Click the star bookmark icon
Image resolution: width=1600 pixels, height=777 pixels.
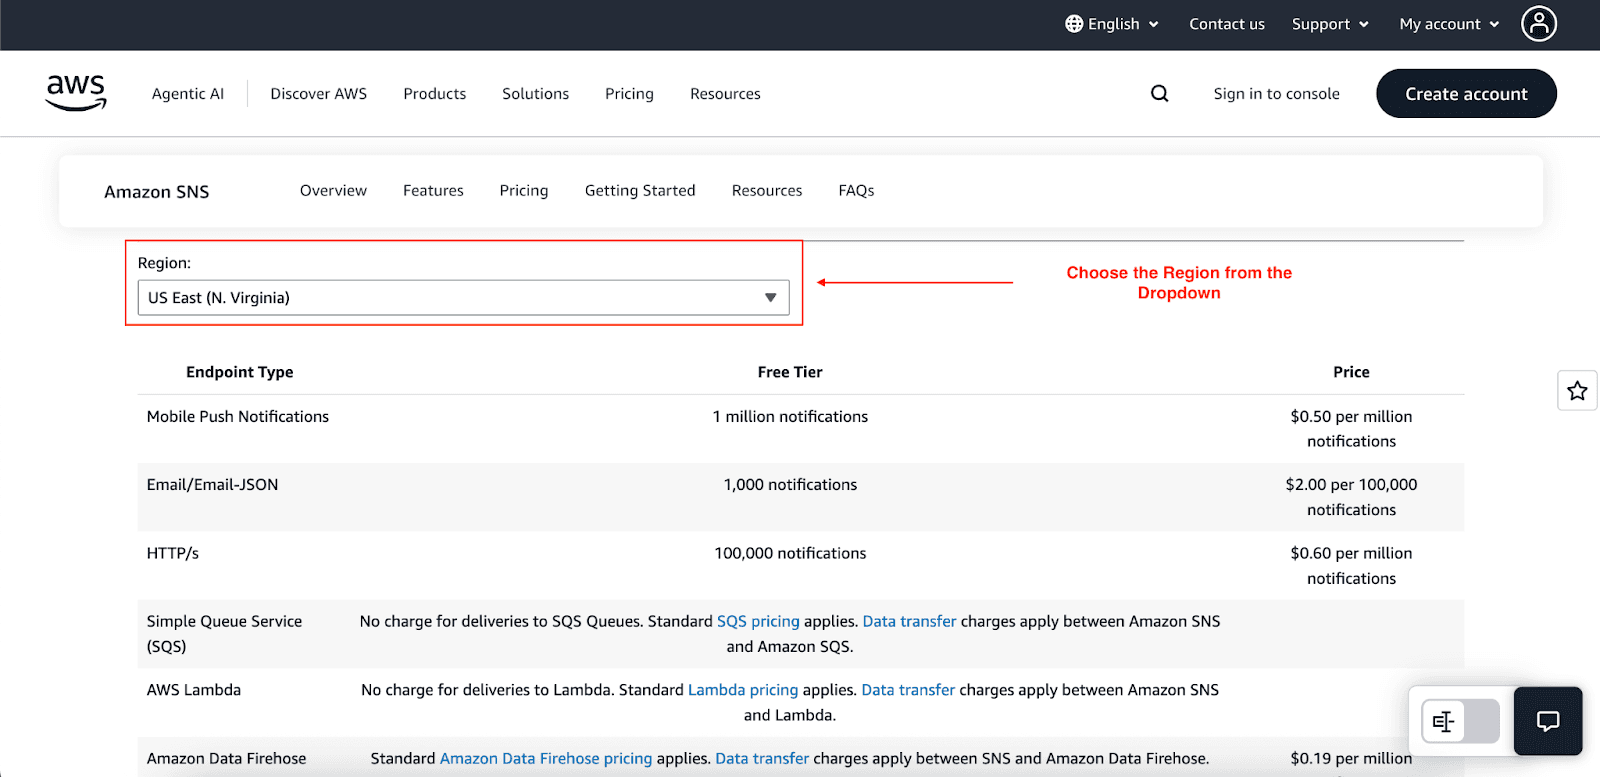point(1577,390)
